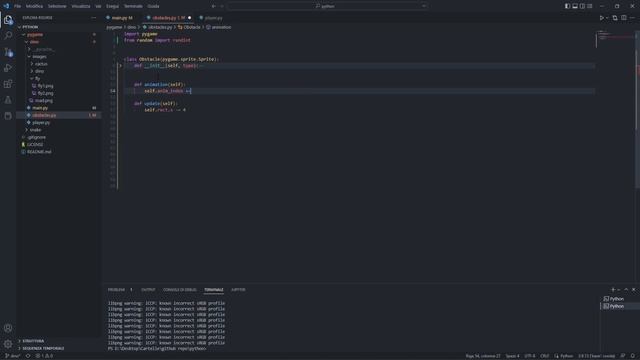Open fly1.png in the explorer
Screen dimensions: 640x360
(x=45, y=86)
